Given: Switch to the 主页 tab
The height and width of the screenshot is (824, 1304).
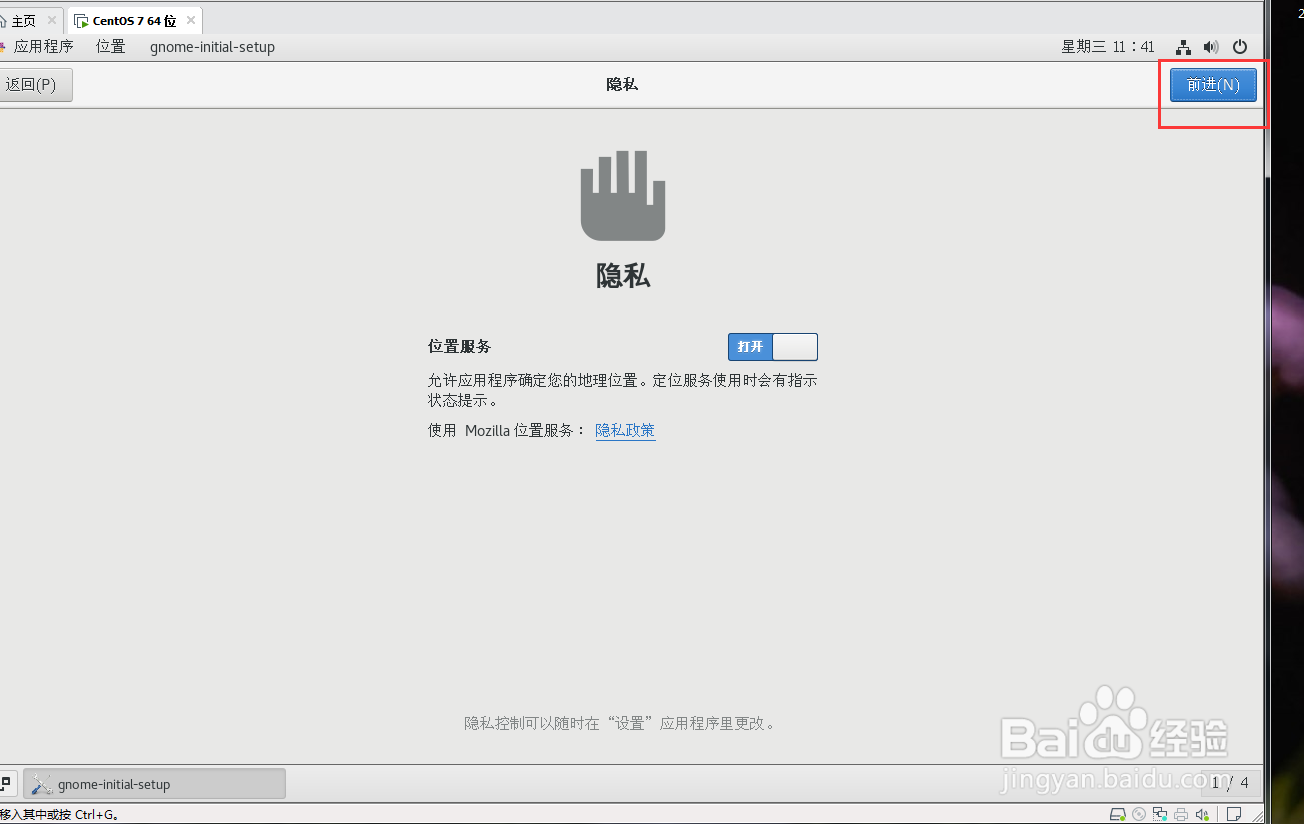Looking at the screenshot, I should coord(22,19).
